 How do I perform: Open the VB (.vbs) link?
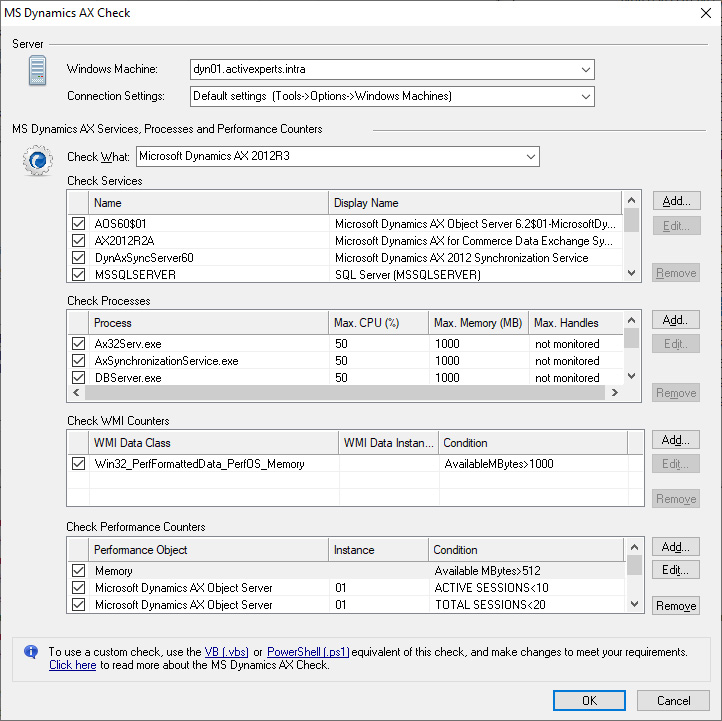(x=227, y=652)
